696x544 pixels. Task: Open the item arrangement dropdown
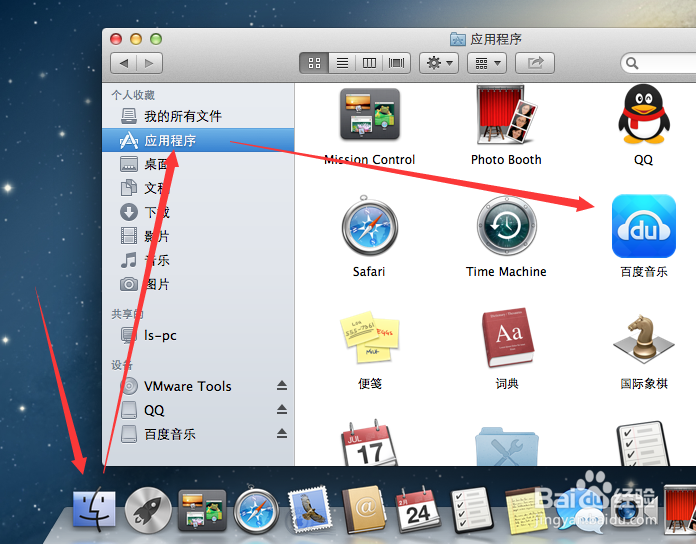(487, 63)
